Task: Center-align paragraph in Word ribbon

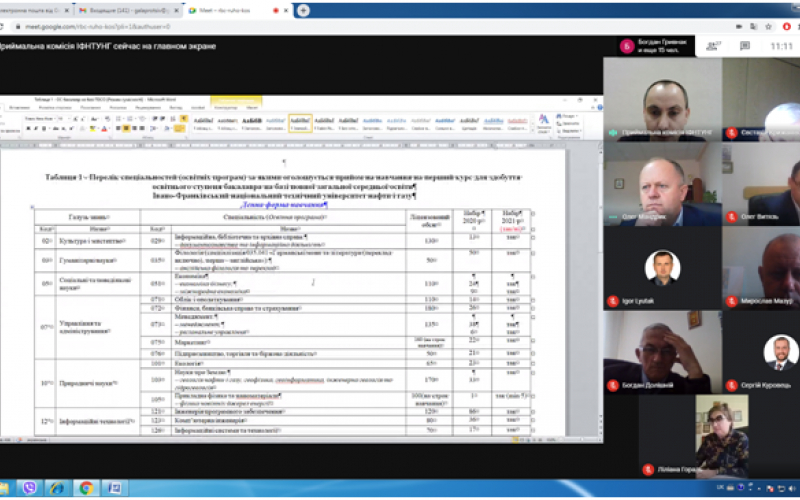Action: pos(127,129)
